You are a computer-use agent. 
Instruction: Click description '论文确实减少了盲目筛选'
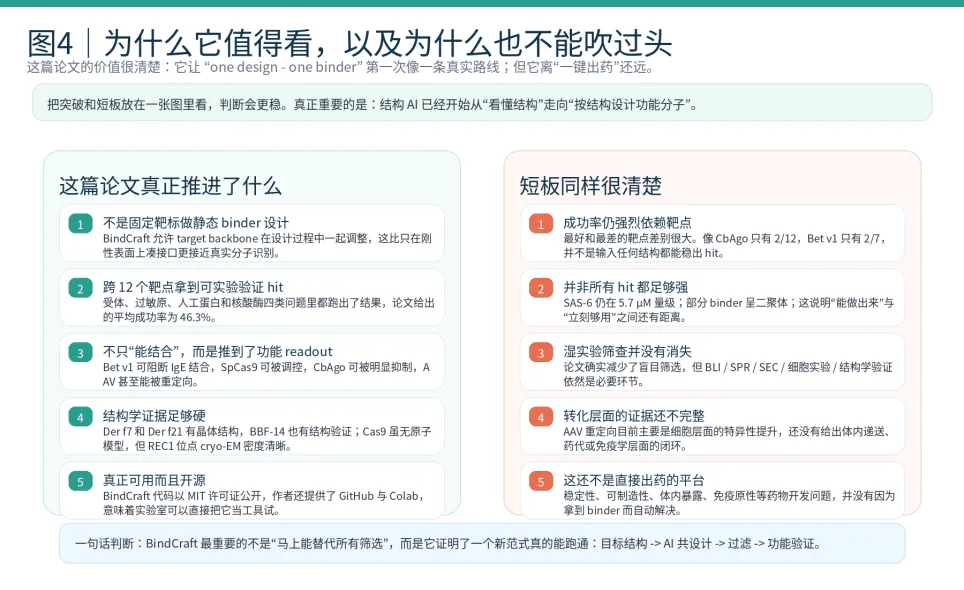click(728, 374)
